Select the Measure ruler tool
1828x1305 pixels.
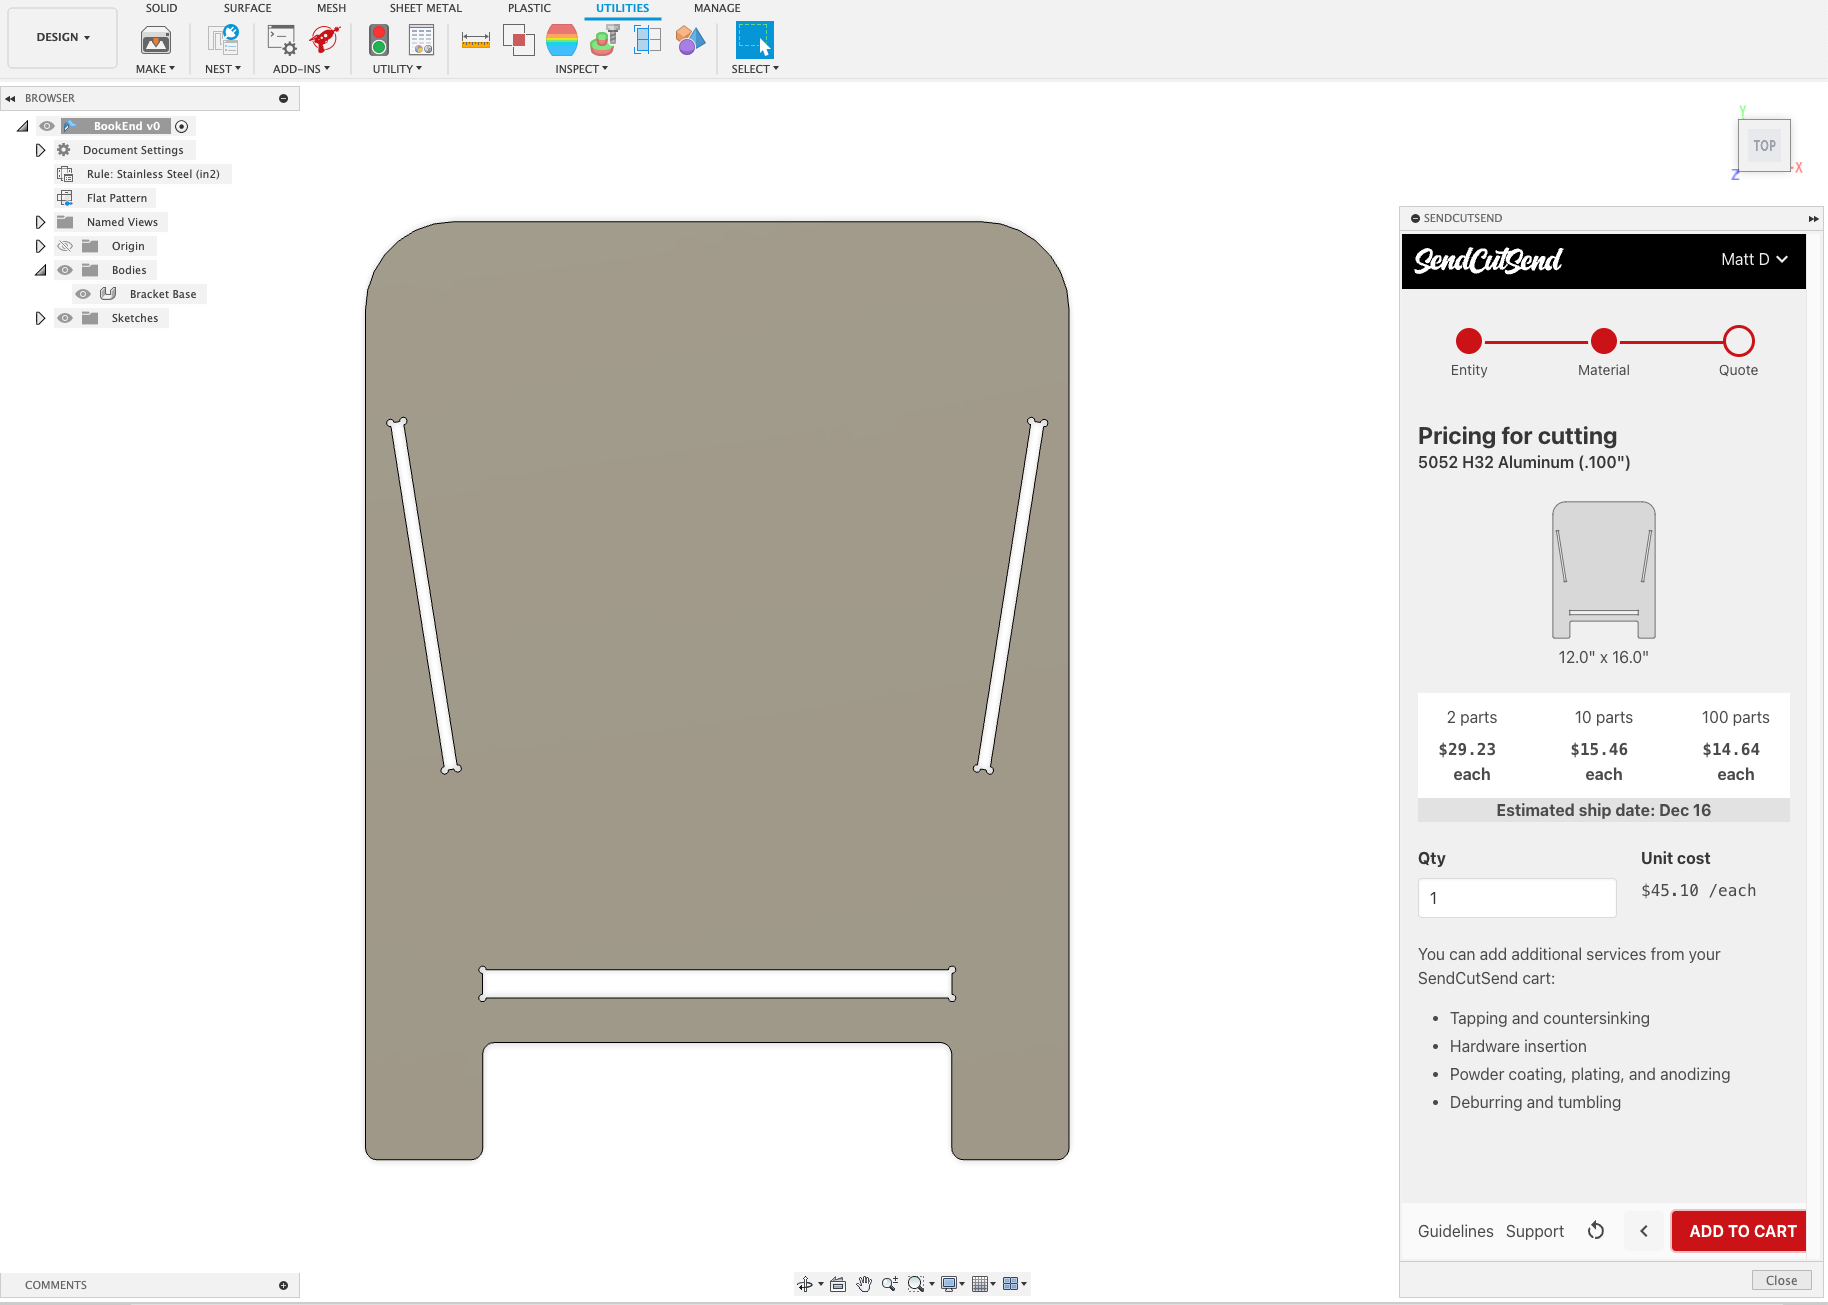476,40
